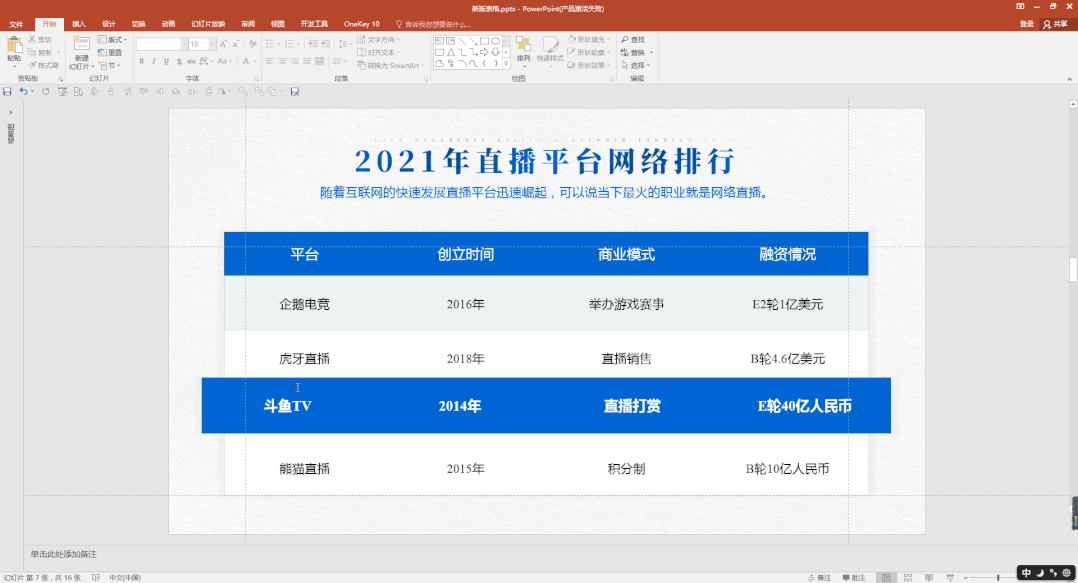The image size is (1078, 583).
Task: Collapse the ribbon with the chevron
Action: coord(1070,79)
